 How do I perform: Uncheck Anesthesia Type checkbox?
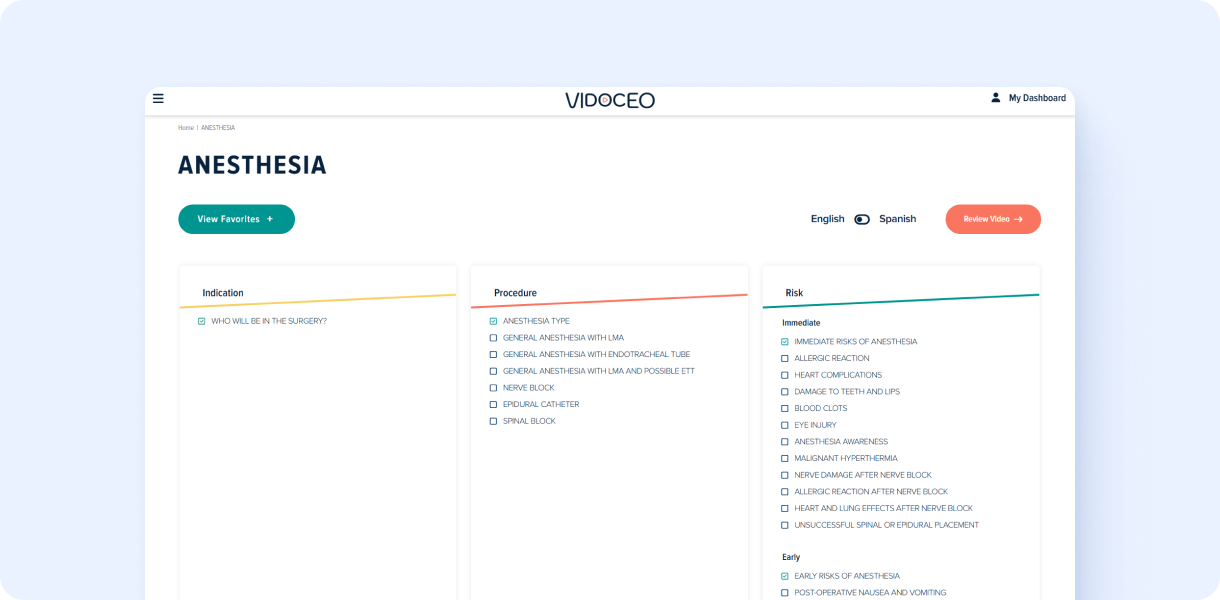[x=493, y=321]
